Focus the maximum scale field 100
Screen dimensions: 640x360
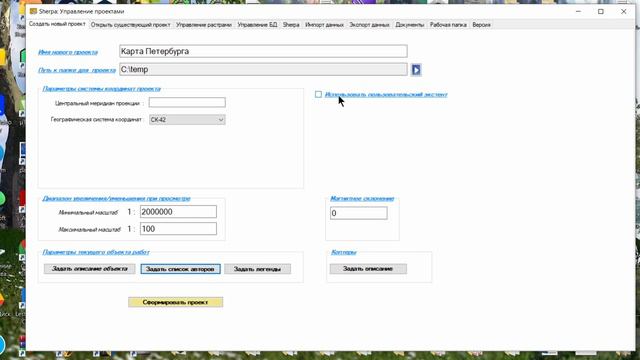click(178, 229)
